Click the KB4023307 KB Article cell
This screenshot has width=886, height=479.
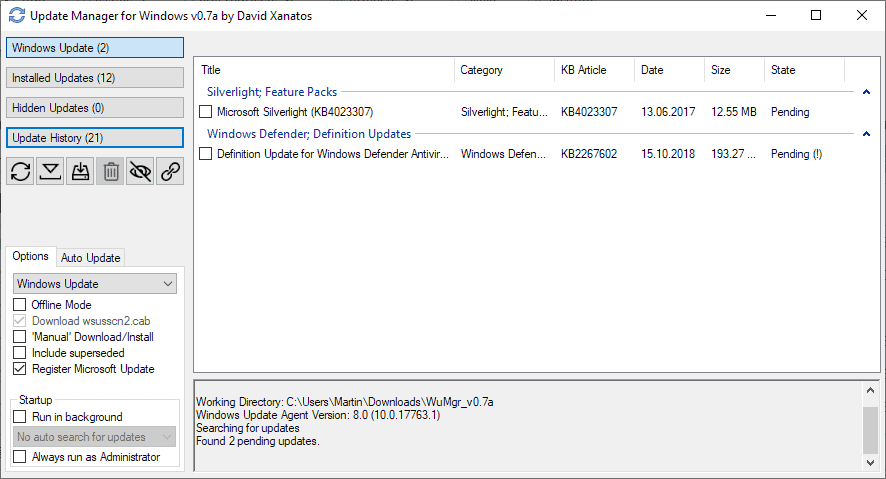(589, 112)
